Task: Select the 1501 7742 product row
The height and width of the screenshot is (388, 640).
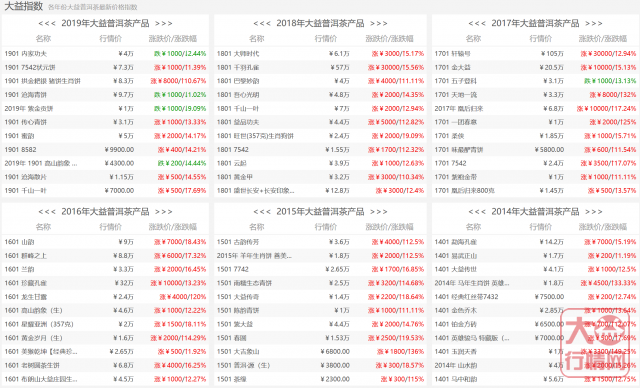Action: pyautogui.click(x=320, y=269)
